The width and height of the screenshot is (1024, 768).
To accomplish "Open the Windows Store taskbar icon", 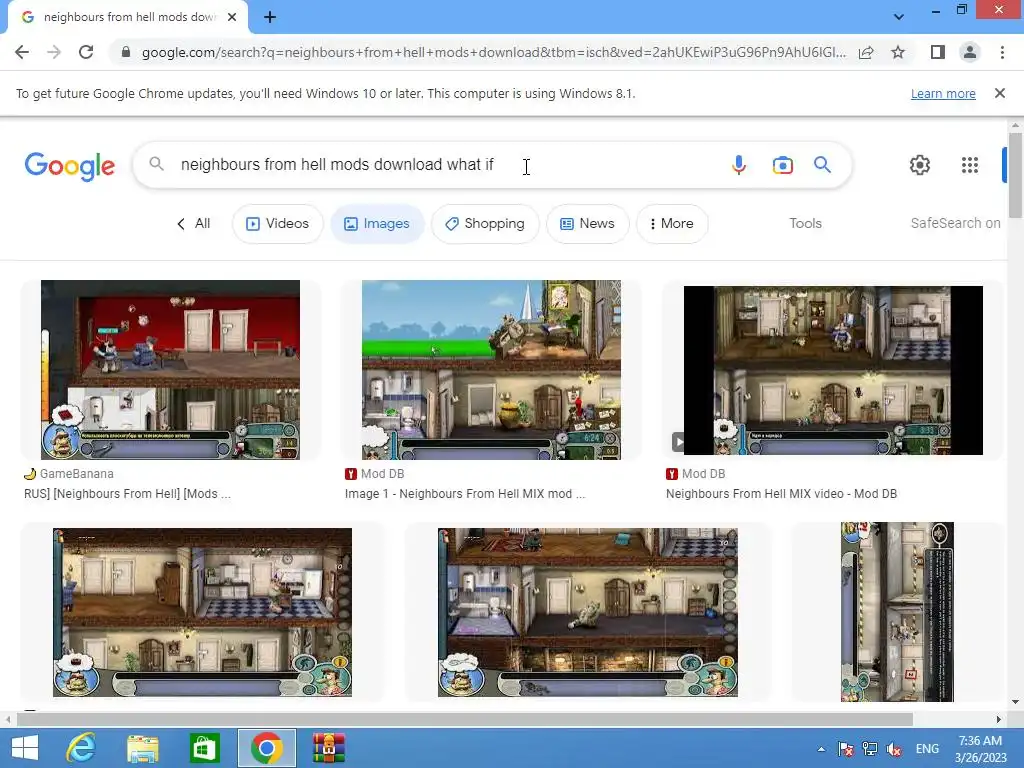I will point(204,748).
